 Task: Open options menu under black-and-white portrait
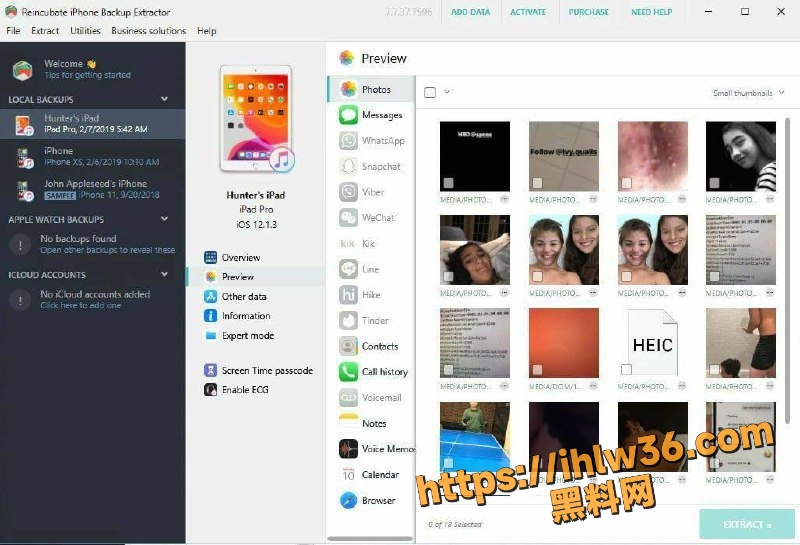(x=770, y=199)
